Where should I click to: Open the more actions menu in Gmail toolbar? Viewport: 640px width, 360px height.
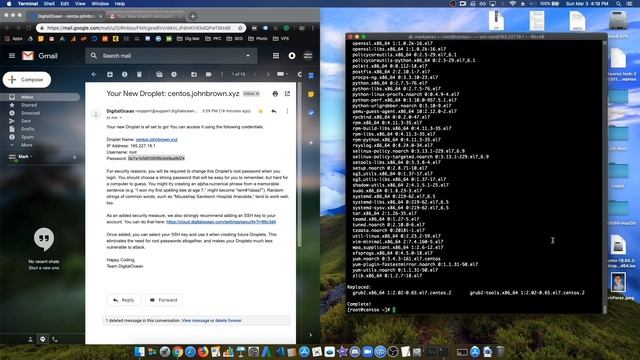point(222,74)
